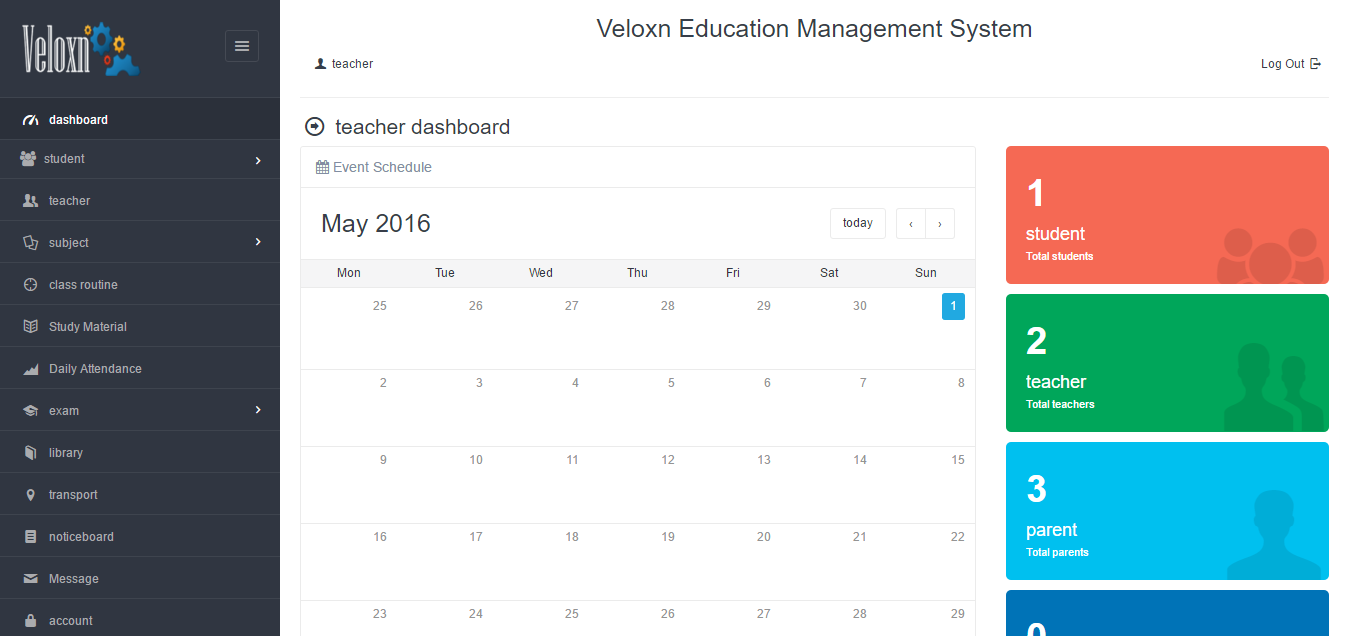The image size is (1349, 636).
Task: Expand the exam submenu chevron
Action: (x=258, y=410)
